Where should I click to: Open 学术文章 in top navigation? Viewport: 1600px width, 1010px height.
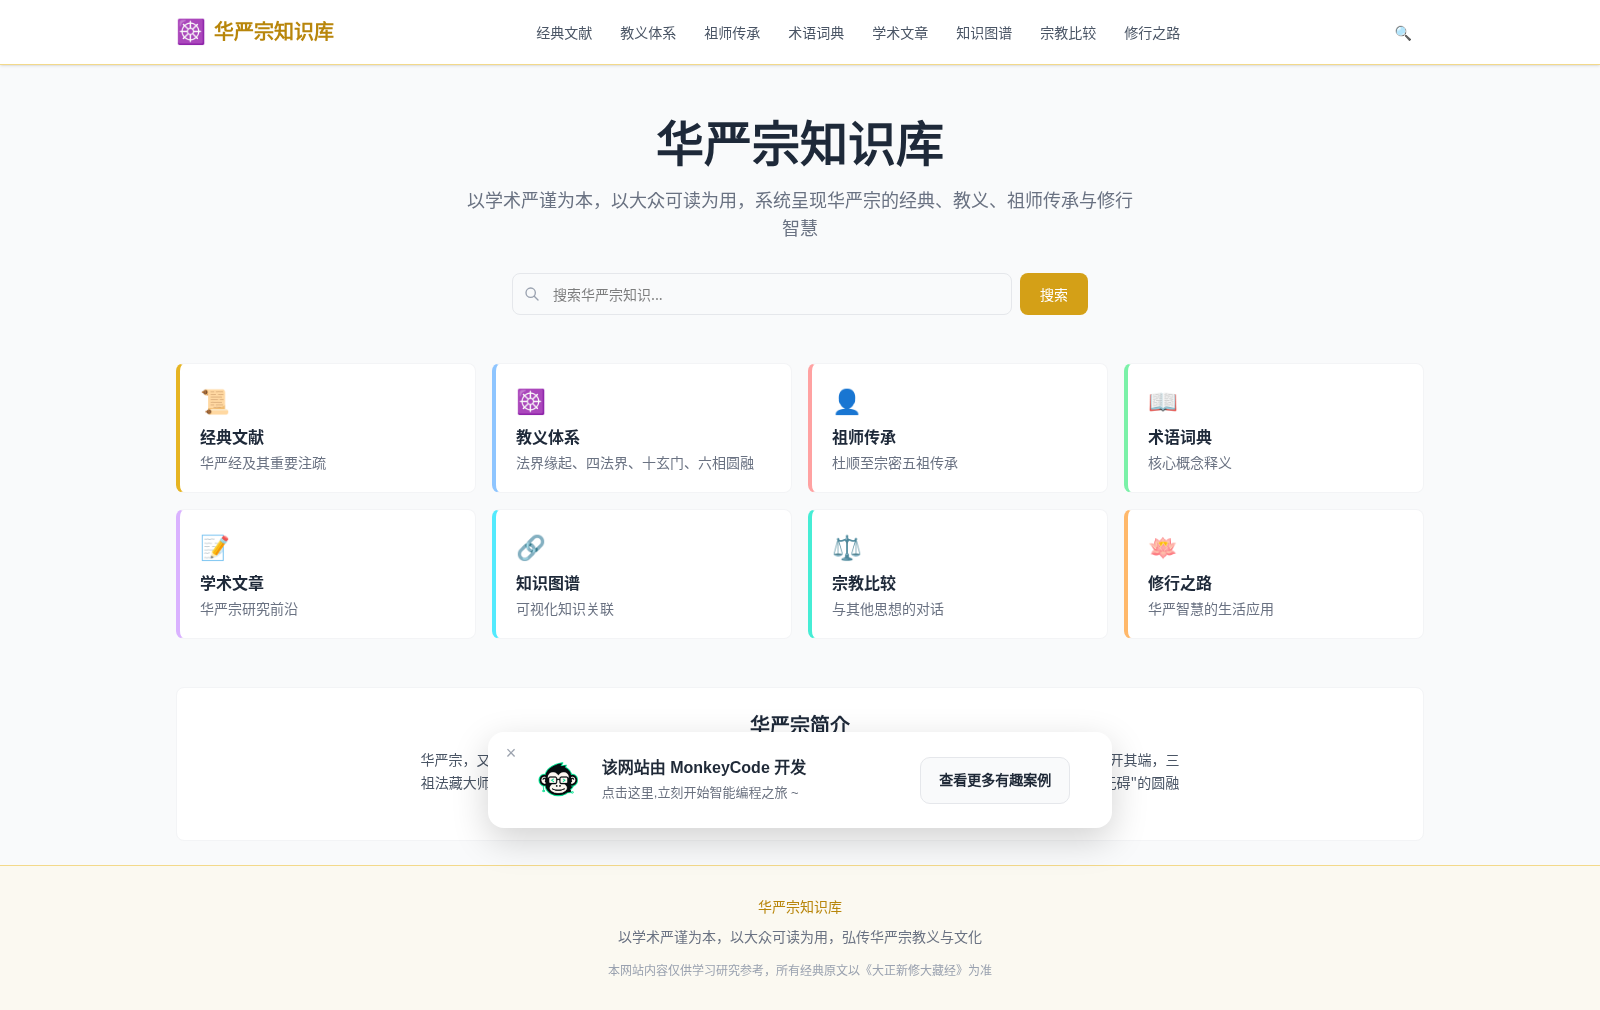coord(900,33)
